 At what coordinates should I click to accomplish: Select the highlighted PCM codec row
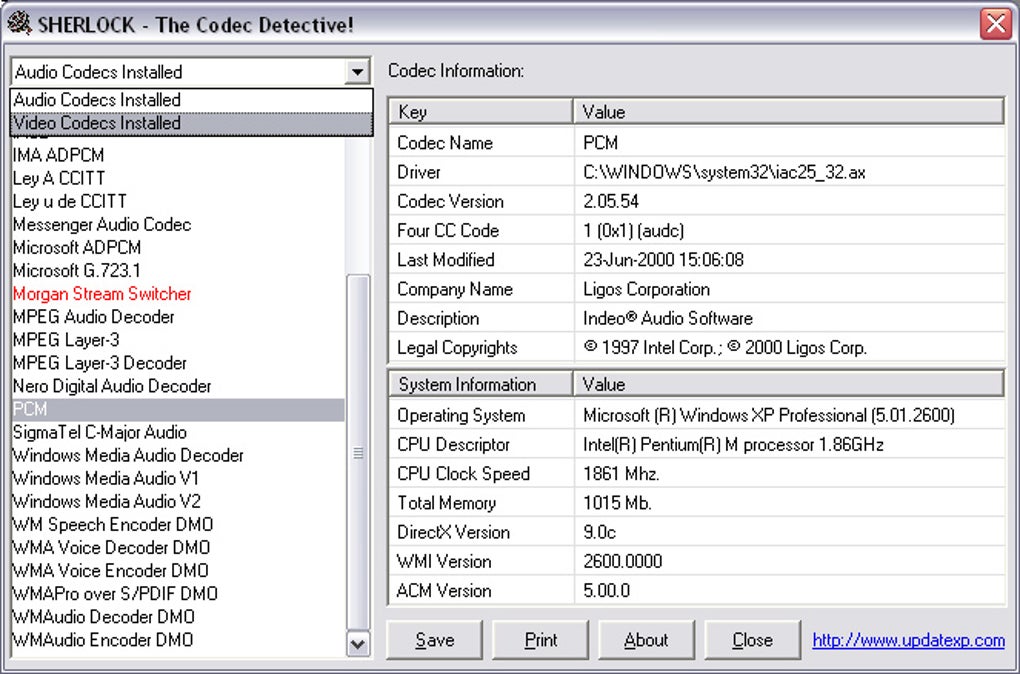click(x=178, y=409)
